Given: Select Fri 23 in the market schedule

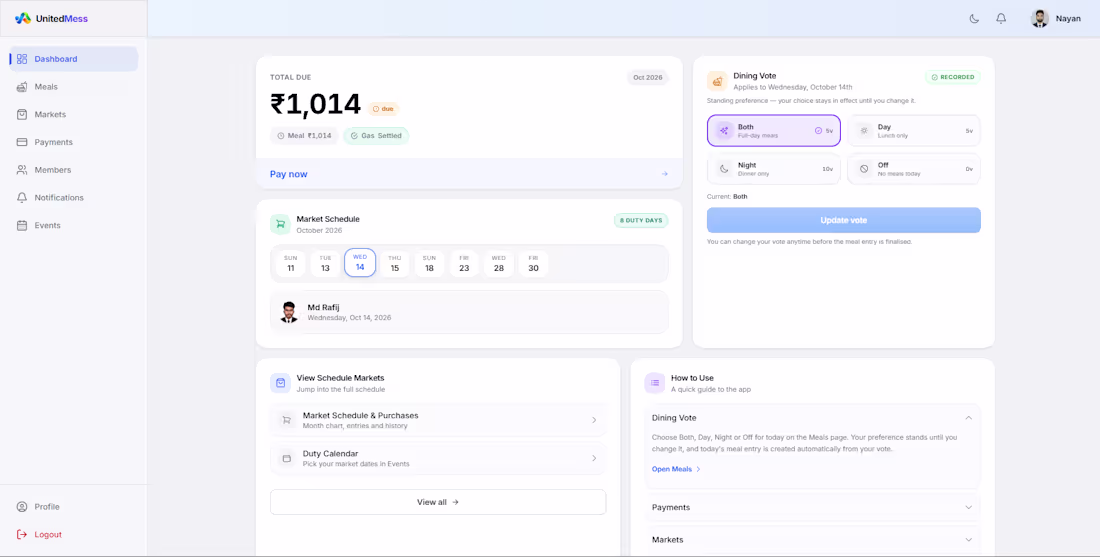Looking at the screenshot, I should click(464, 263).
